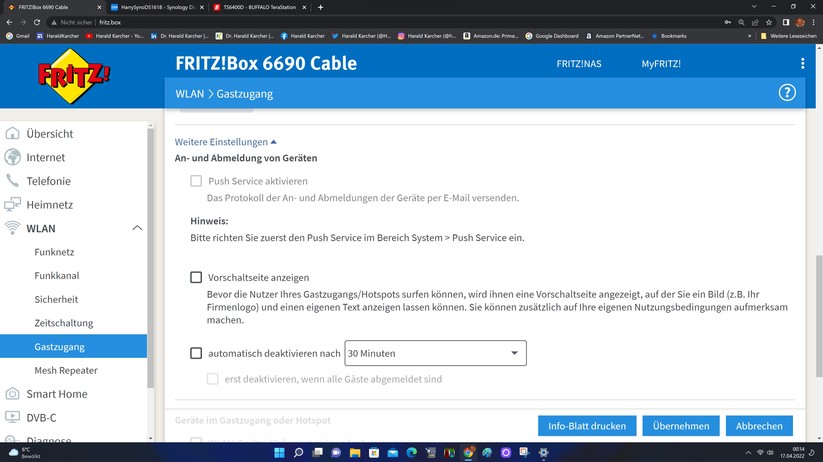Image resolution: width=823 pixels, height=462 pixels.
Task: Click the Telefonie phone icon
Action: click(x=12, y=181)
